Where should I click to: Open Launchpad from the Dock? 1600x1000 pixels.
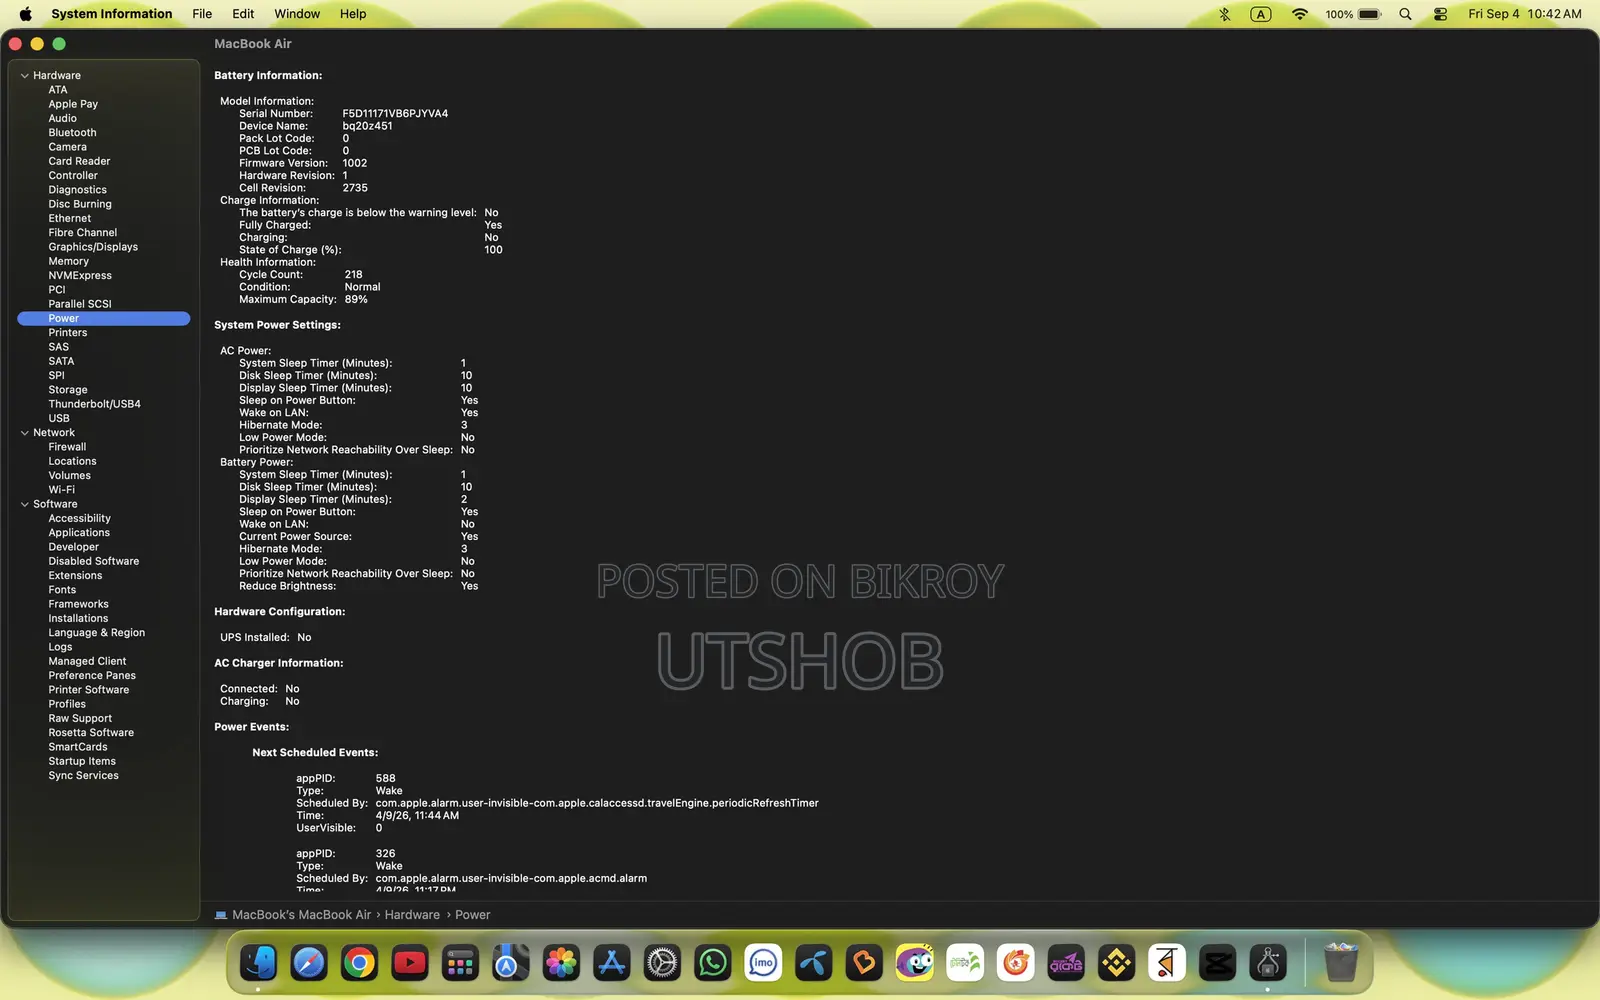pos(460,963)
